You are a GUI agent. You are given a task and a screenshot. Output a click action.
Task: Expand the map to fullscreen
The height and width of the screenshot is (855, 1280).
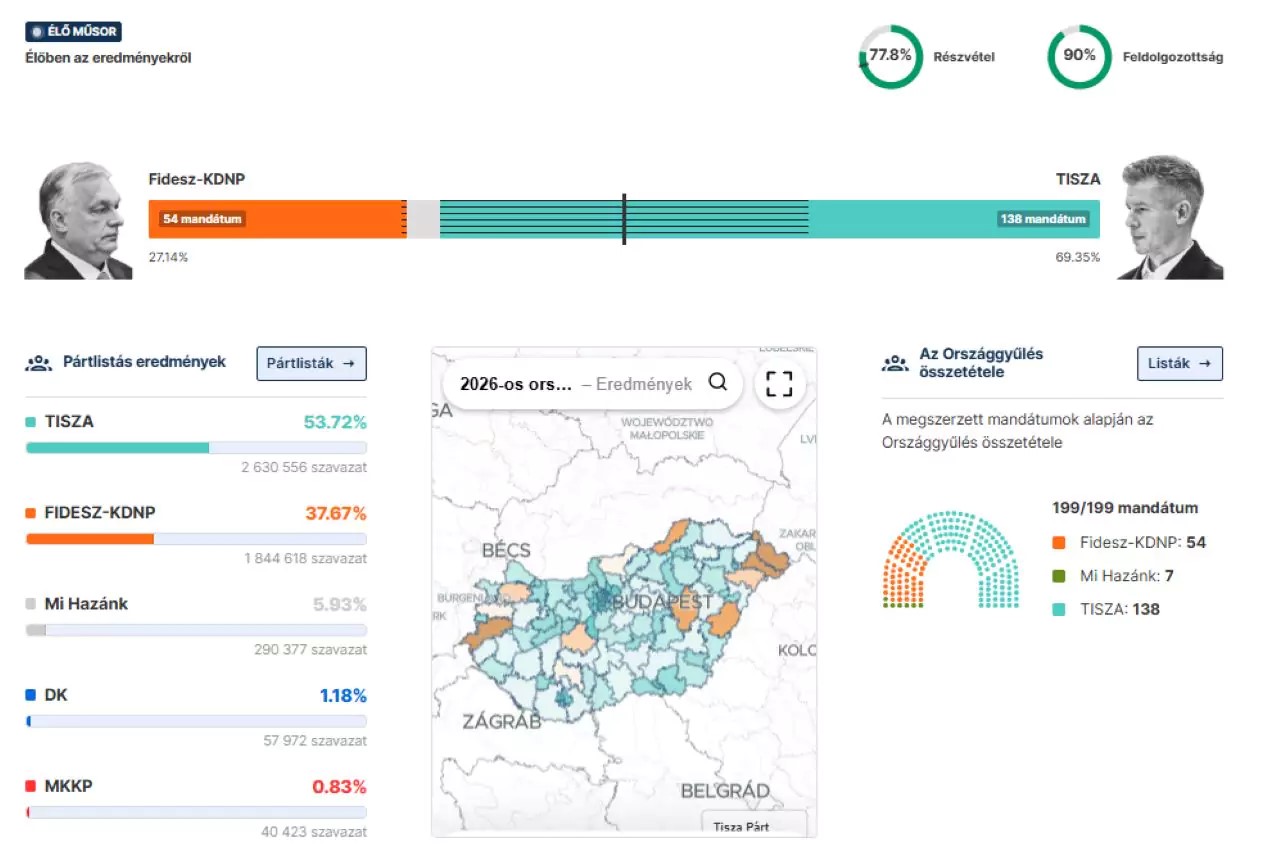(779, 383)
